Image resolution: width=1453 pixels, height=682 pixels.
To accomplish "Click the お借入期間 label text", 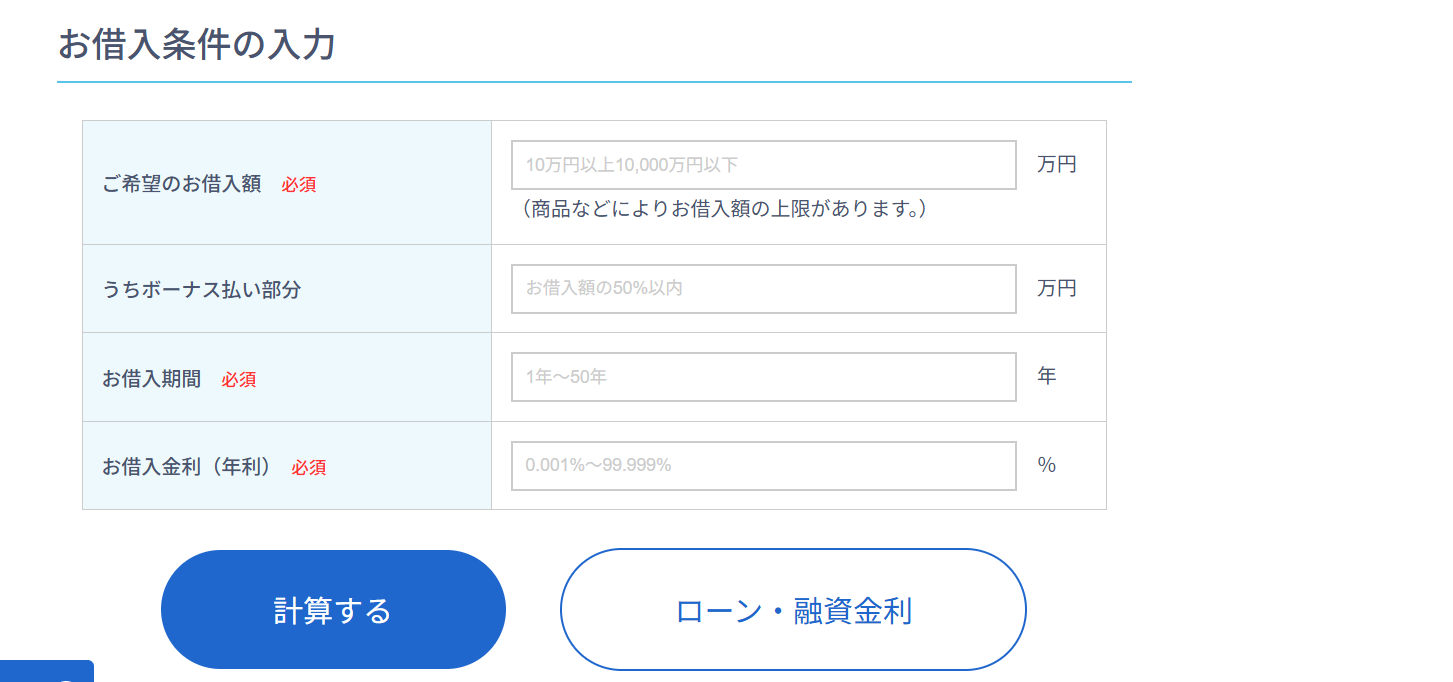I will pyautogui.click(x=151, y=379).
